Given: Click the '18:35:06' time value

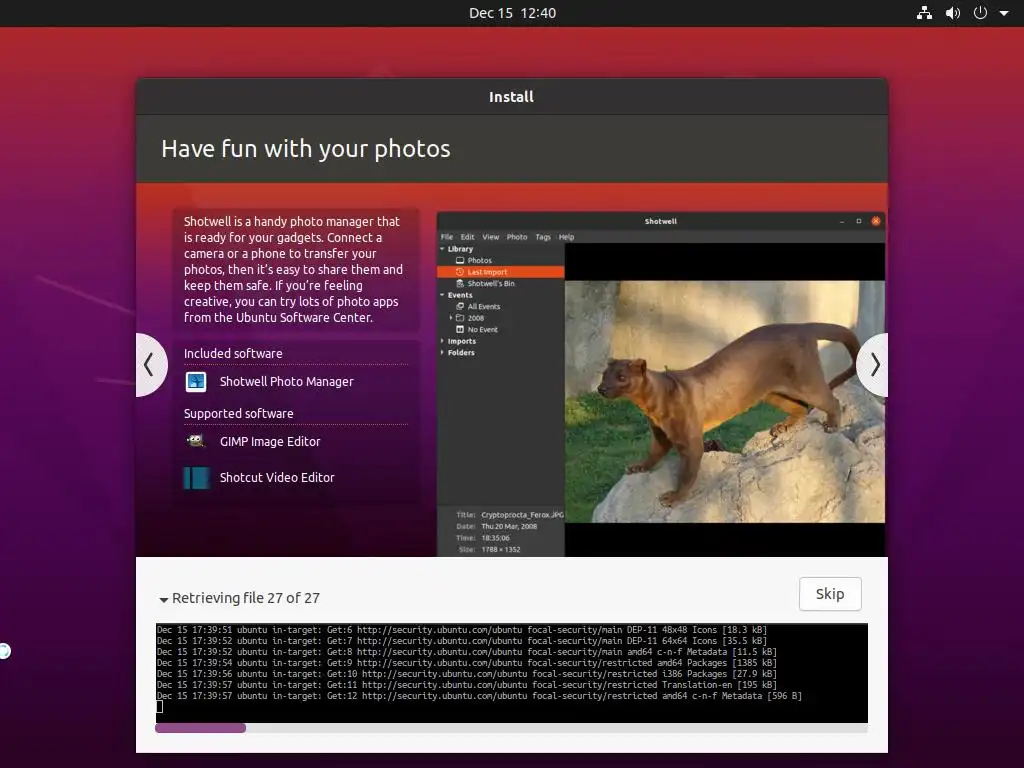Looking at the screenshot, I should pyautogui.click(x=495, y=538).
